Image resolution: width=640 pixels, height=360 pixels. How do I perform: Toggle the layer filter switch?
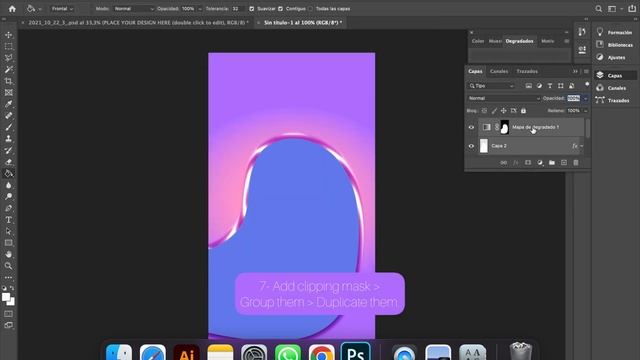587,84
